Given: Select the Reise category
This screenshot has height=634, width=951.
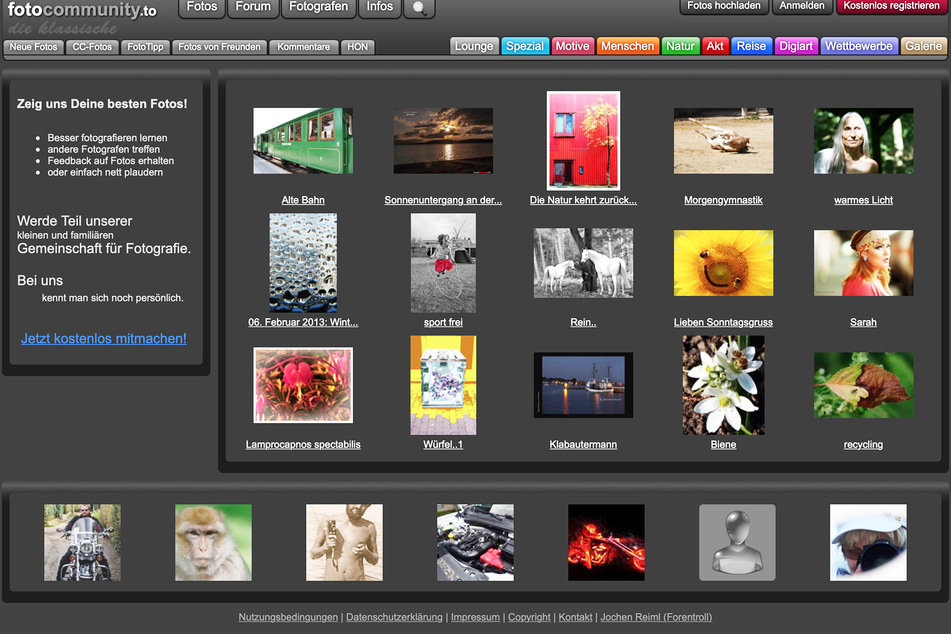Looking at the screenshot, I should tap(751, 46).
